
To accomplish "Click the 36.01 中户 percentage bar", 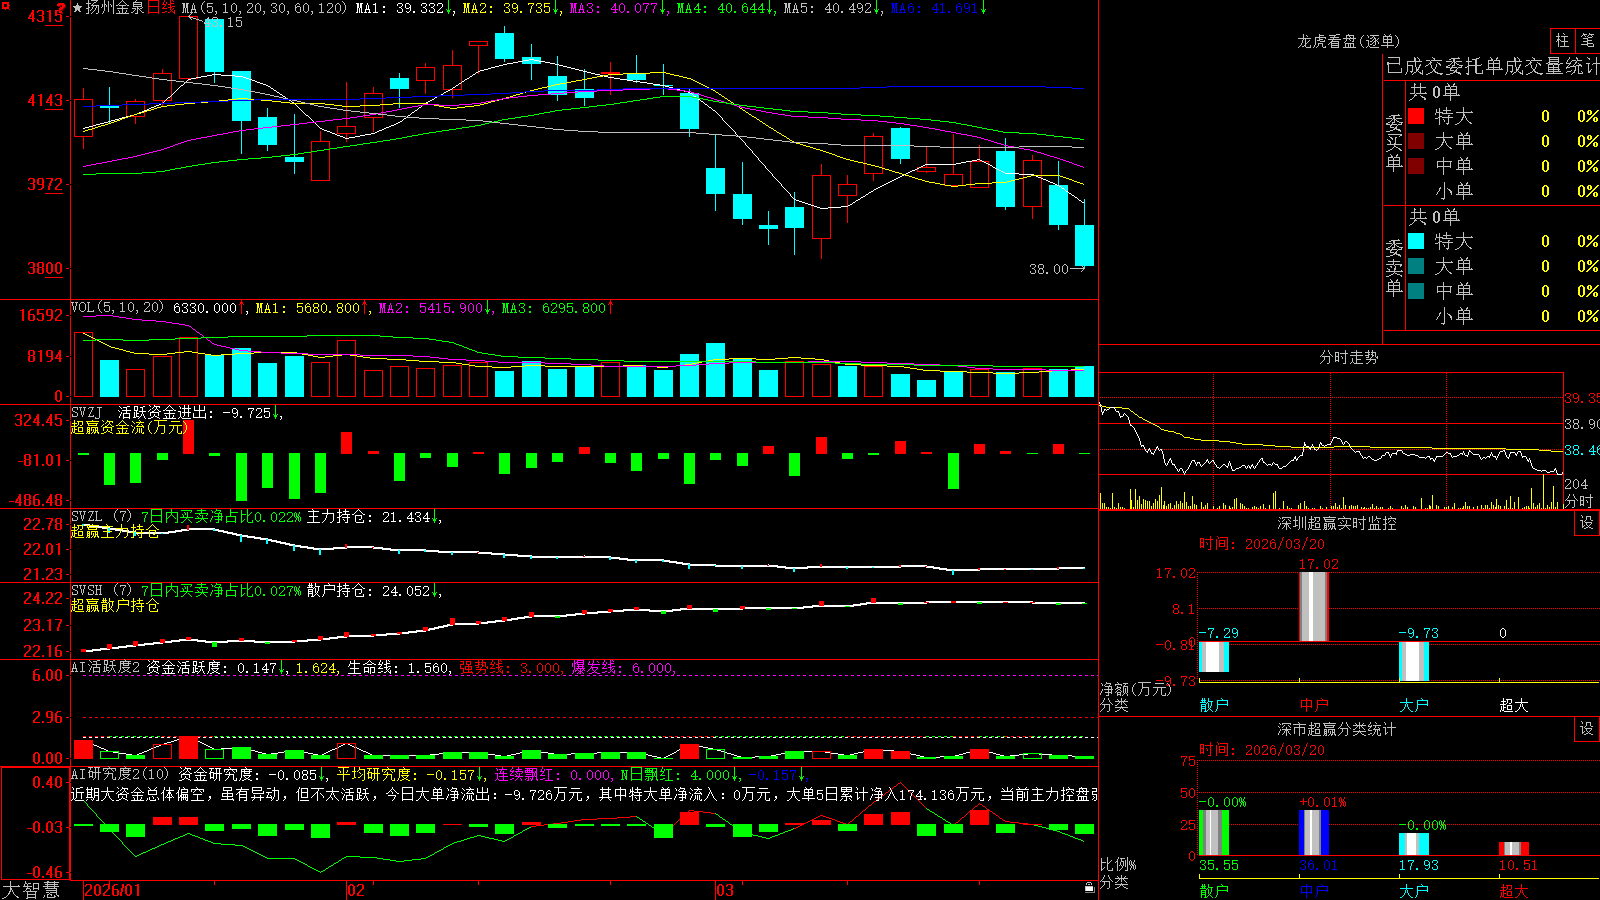I will [1313, 832].
